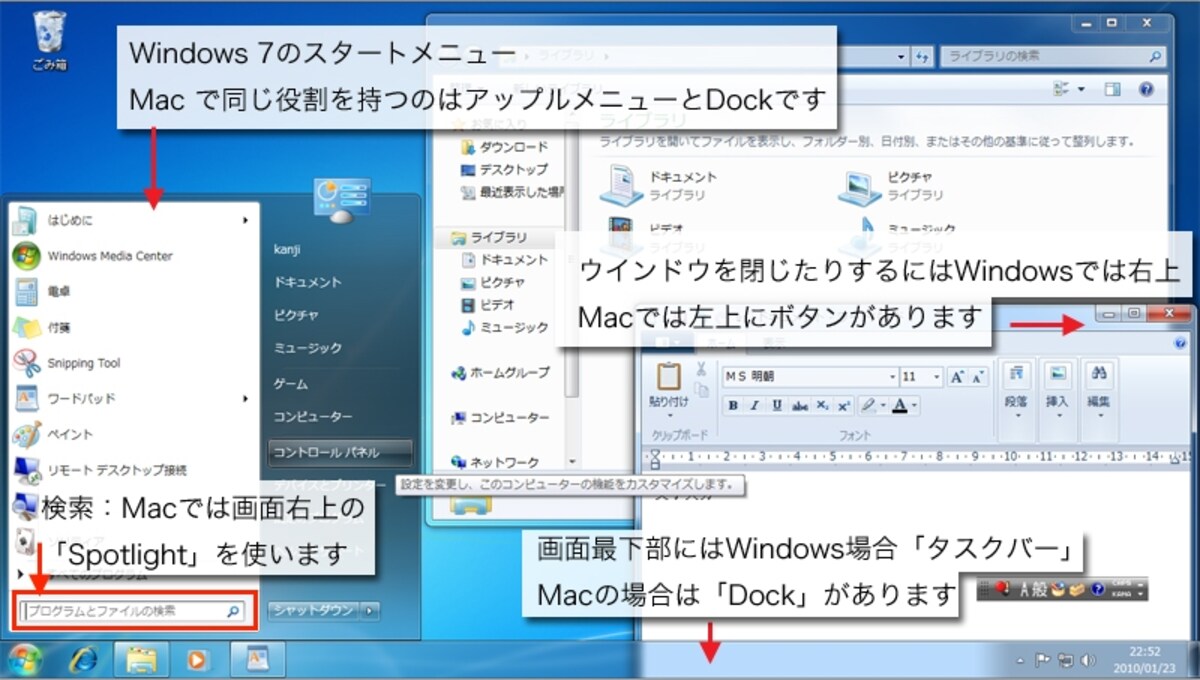The width and height of the screenshot is (1200, 680).
Task: Open the 電卓 calculator program
Action: tap(133, 292)
